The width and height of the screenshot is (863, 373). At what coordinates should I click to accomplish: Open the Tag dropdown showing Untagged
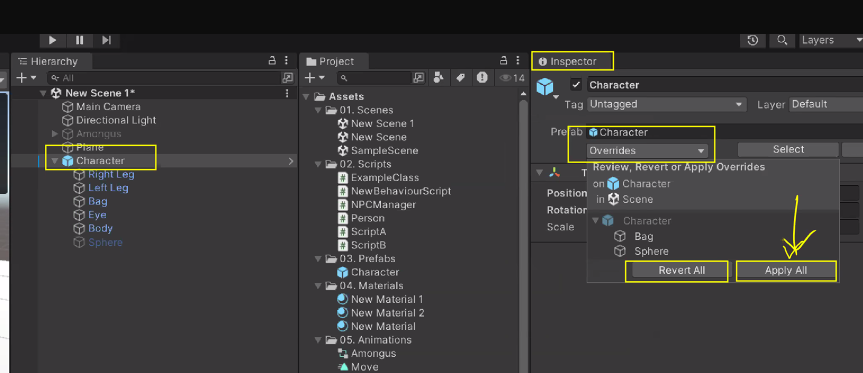coord(667,105)
